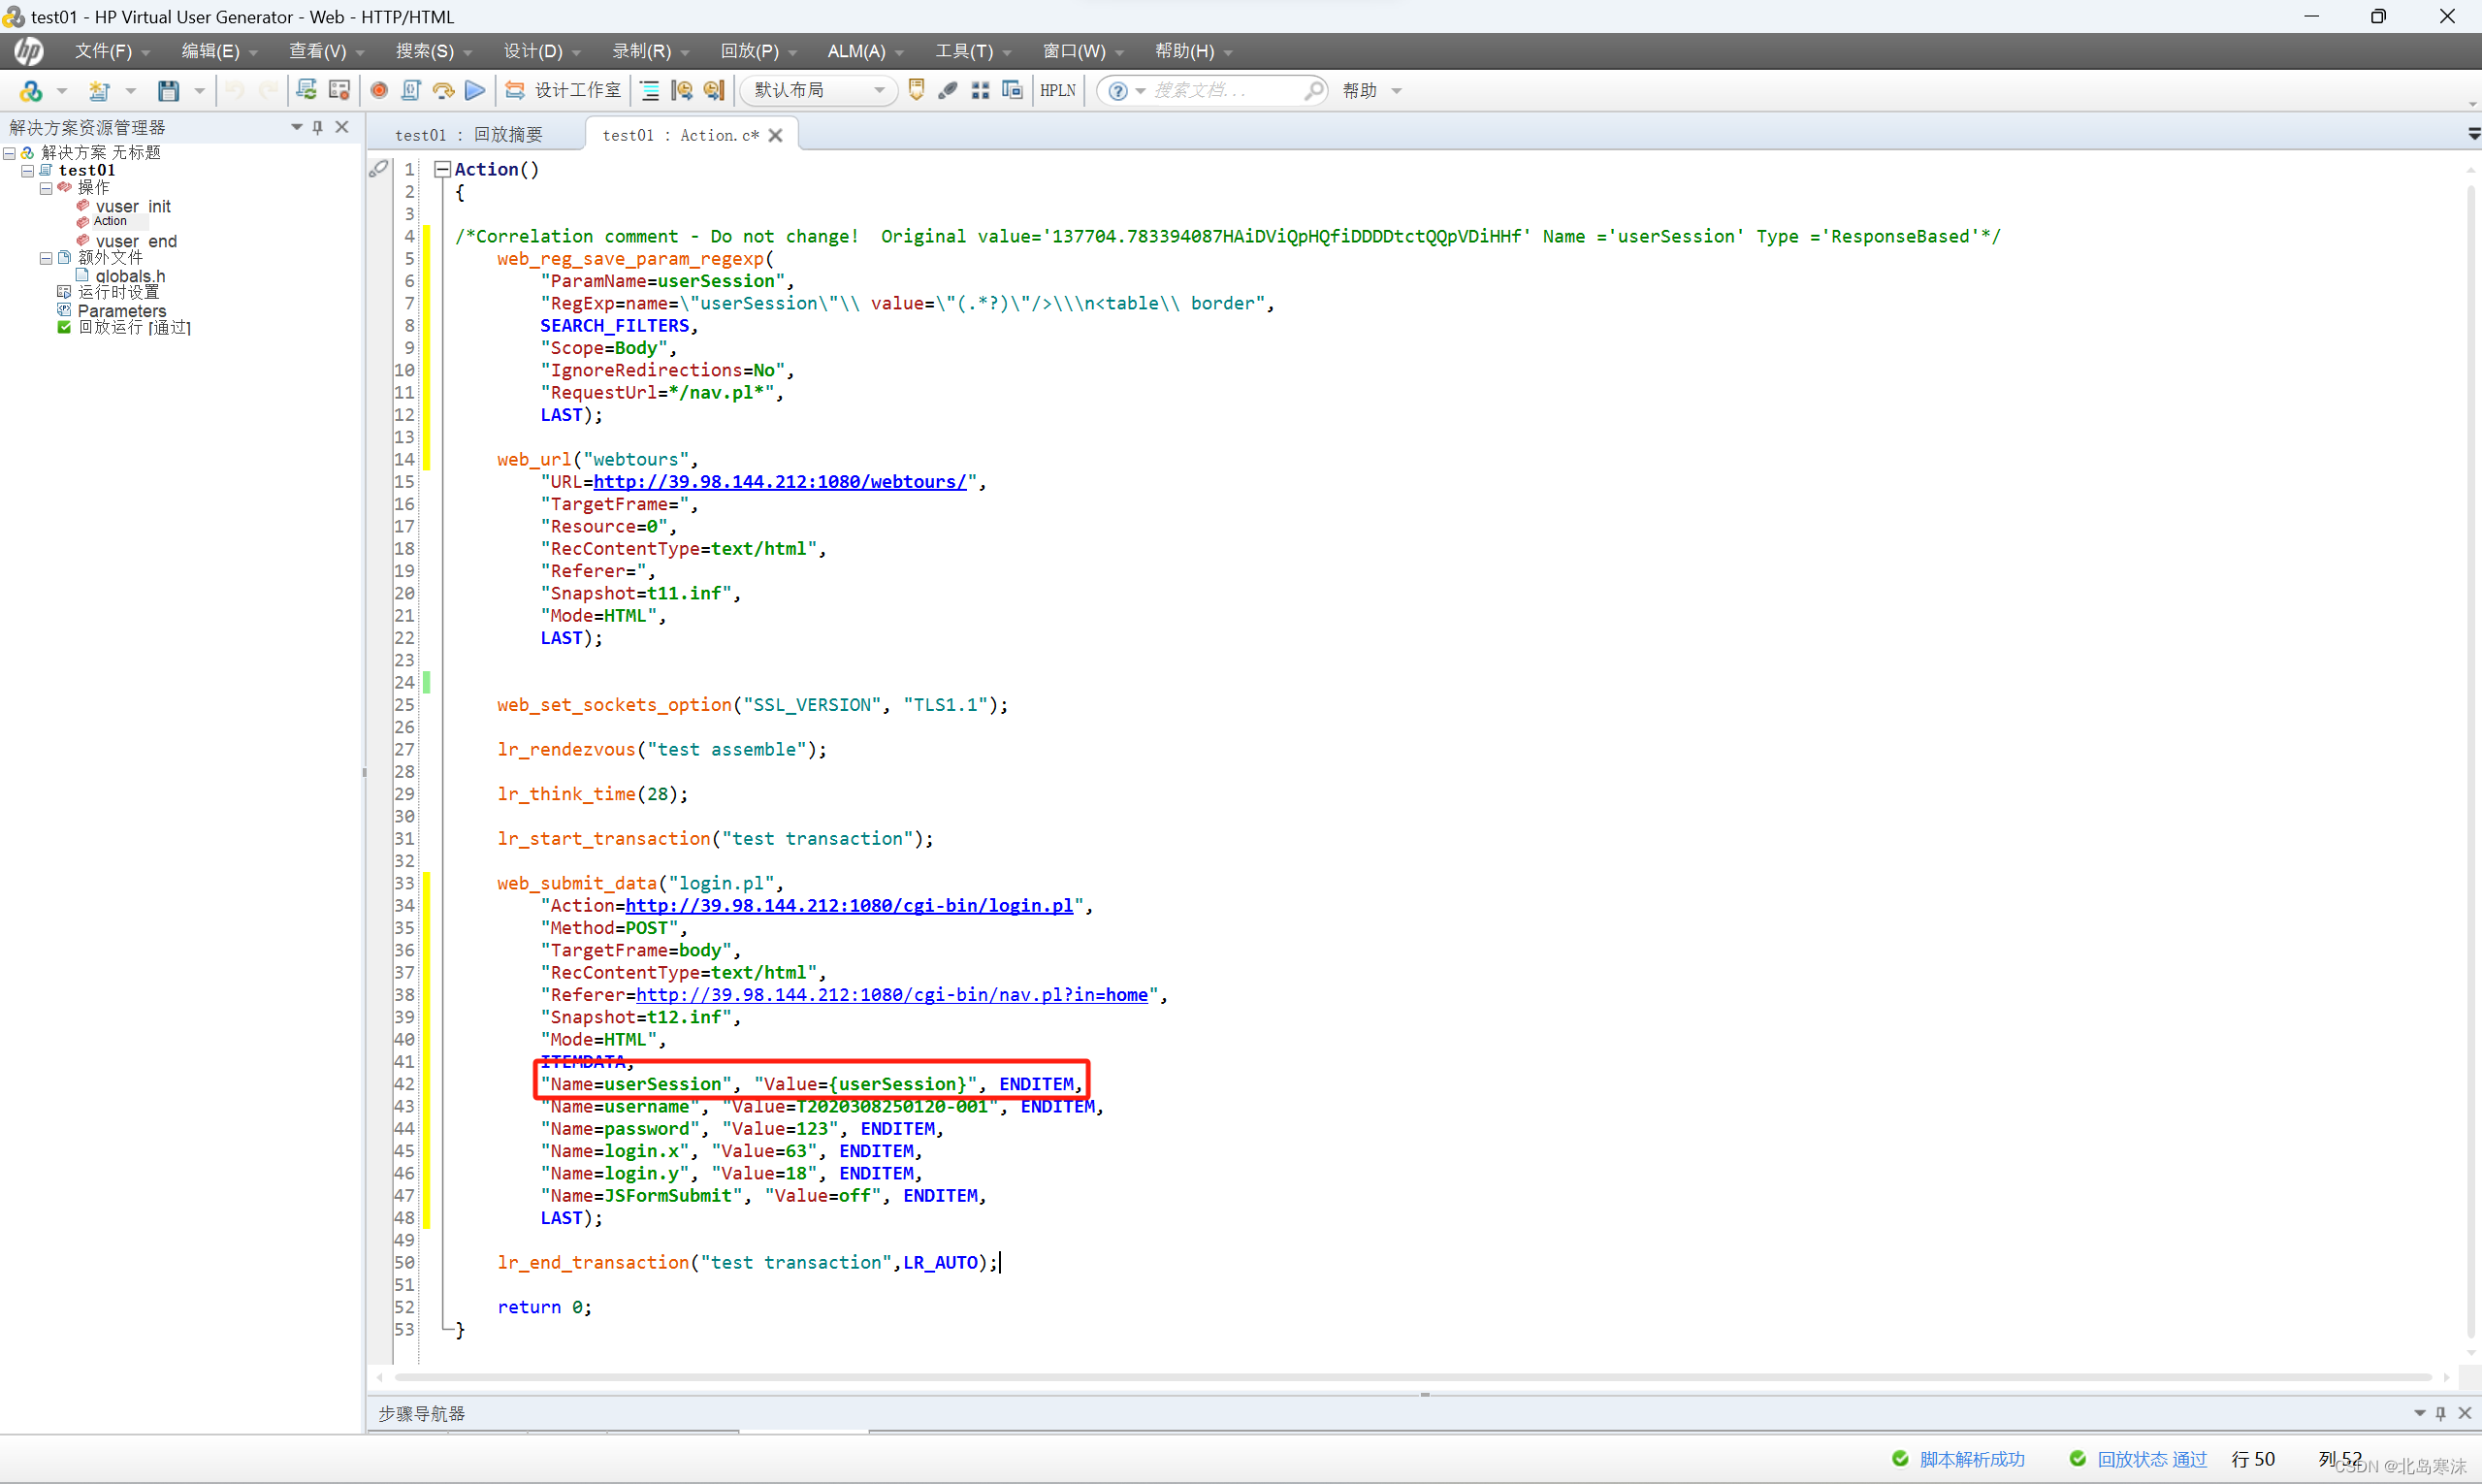Screen dimensions: 2482x1484
Task: Click the blue Replay play icon
Action: (x=476, y=90)
